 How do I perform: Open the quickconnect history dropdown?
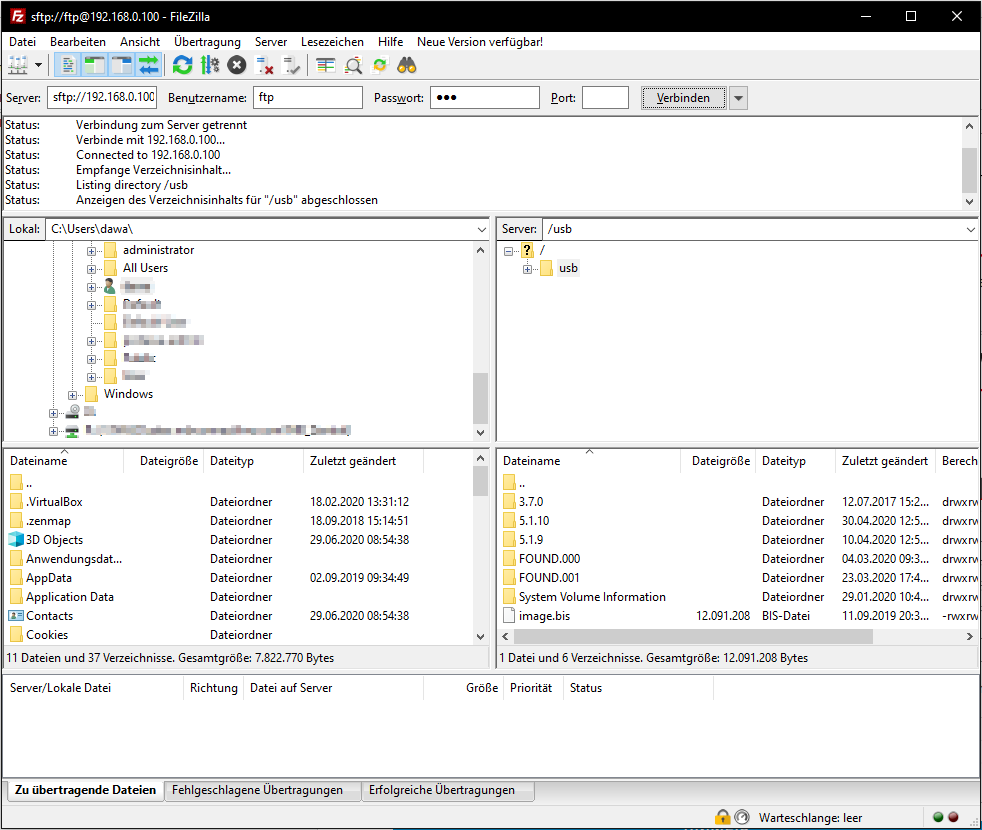pyautogui.click(x=739, y=98)
